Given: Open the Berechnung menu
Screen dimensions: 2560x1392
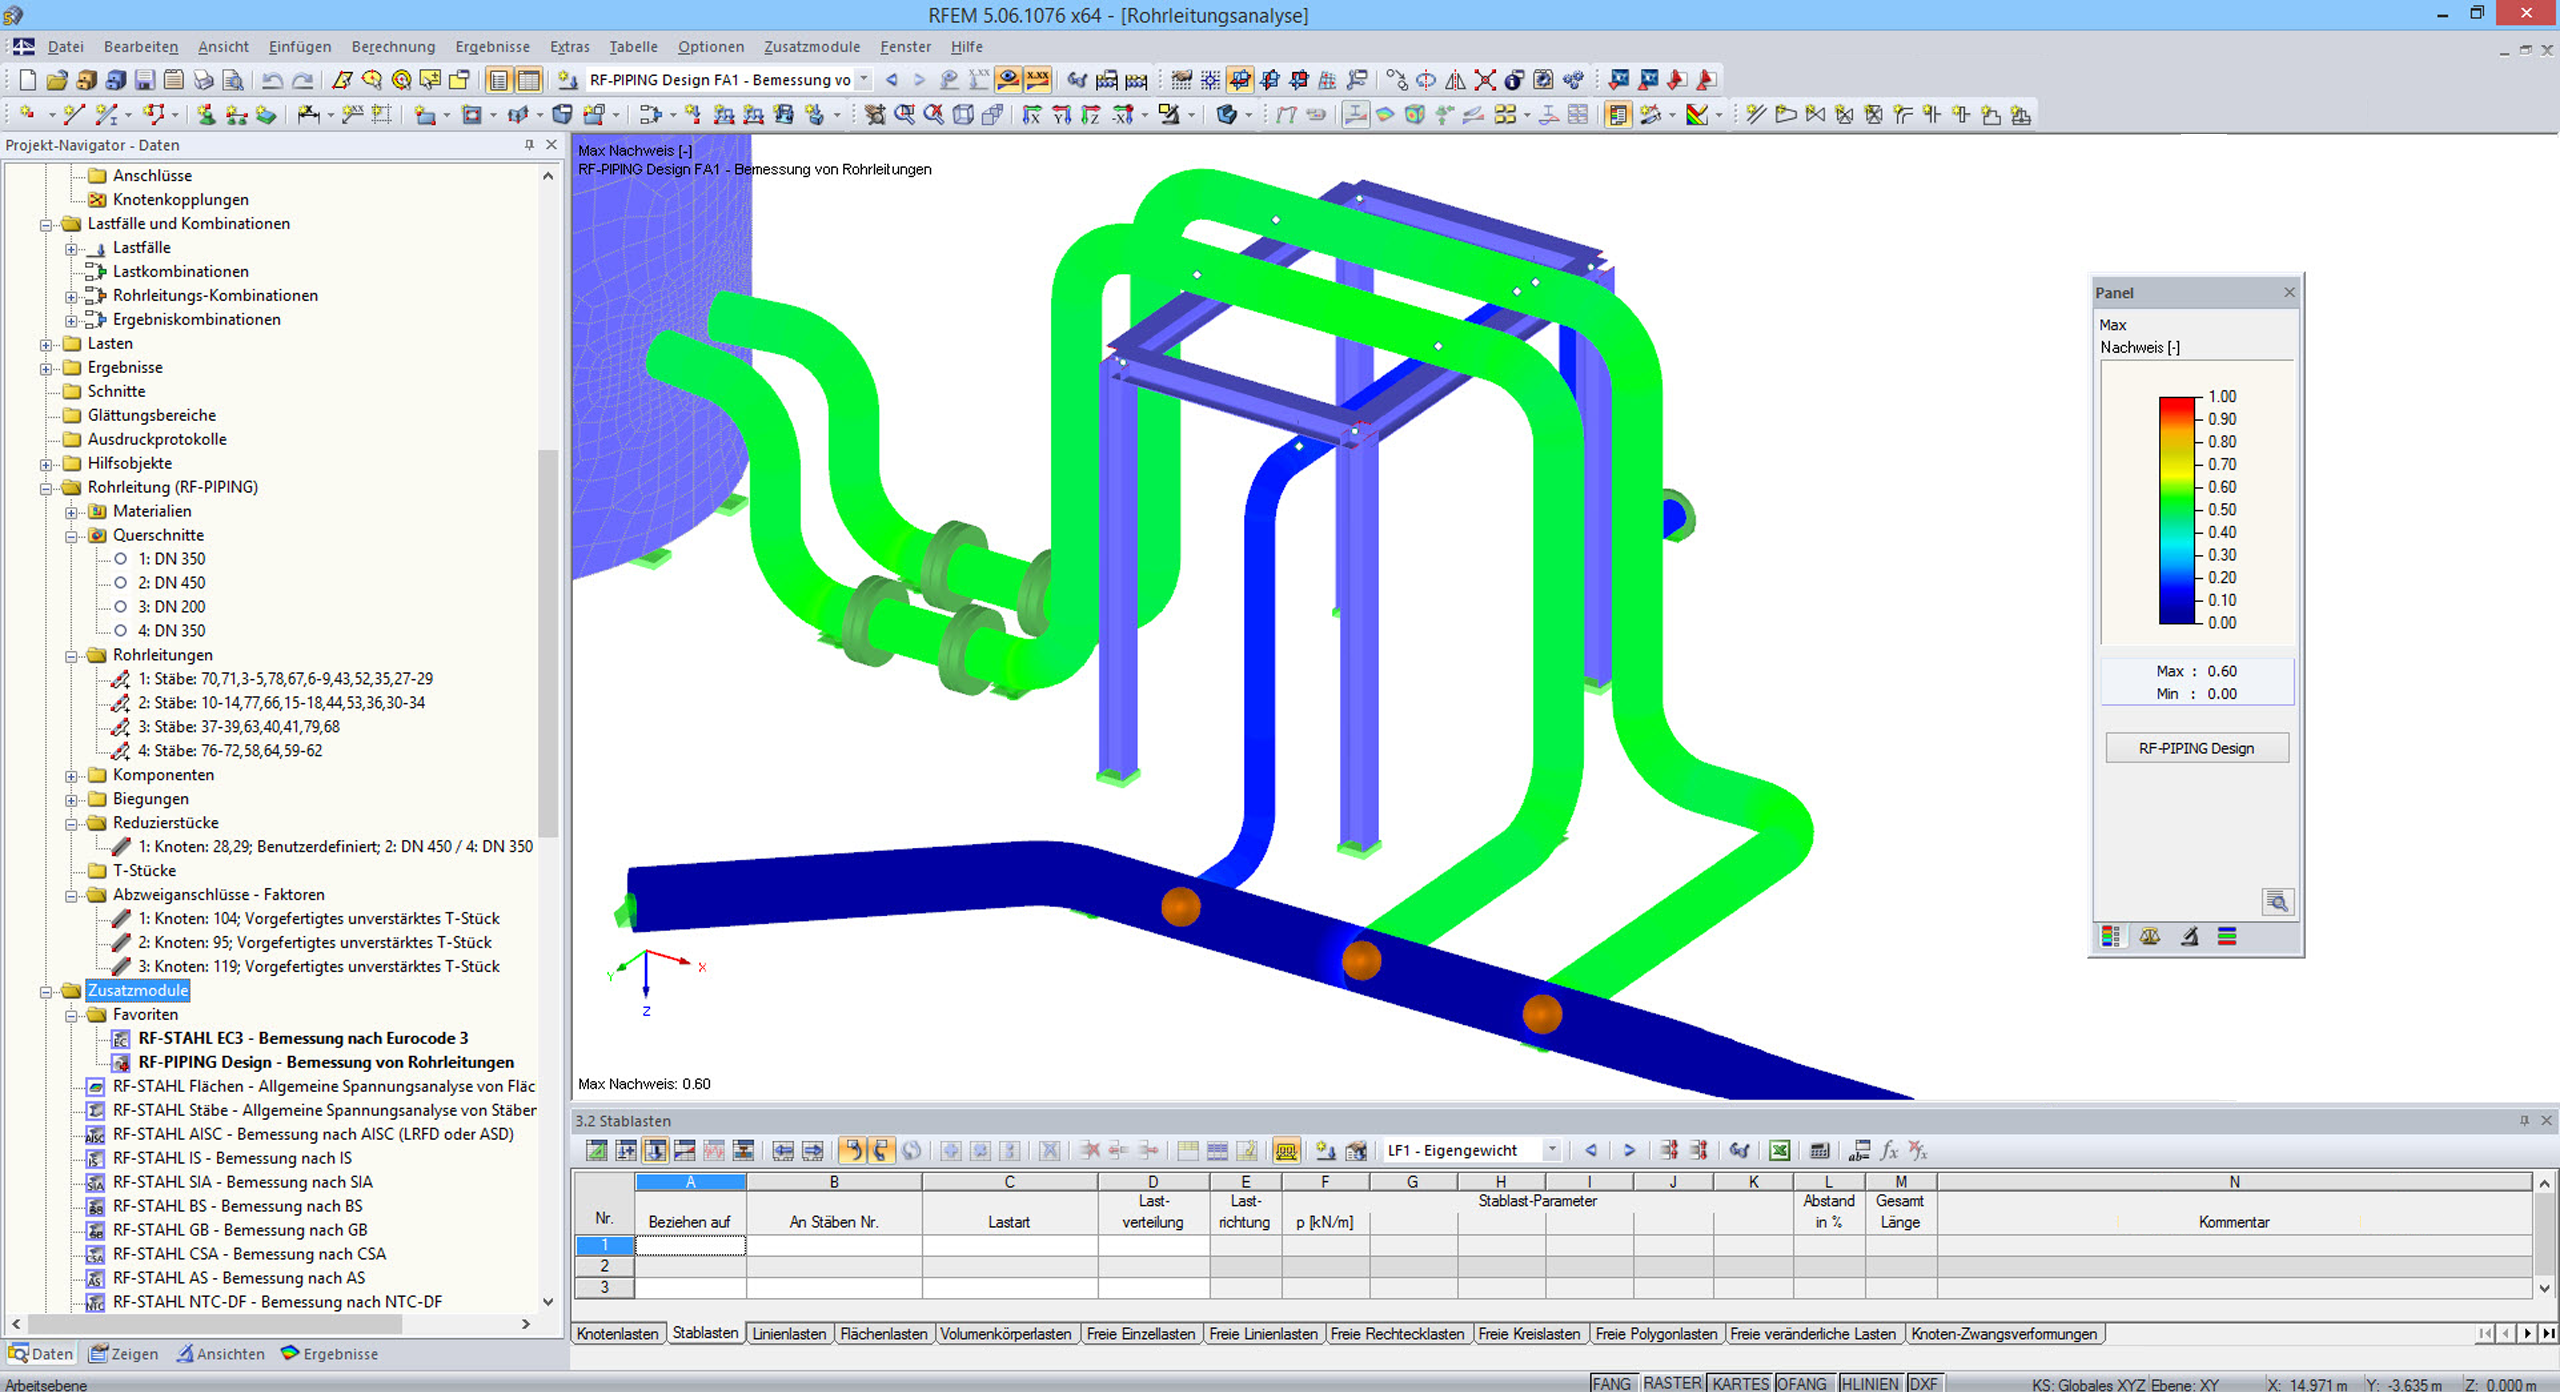Looking at the screenshot, I should (392, 46).
